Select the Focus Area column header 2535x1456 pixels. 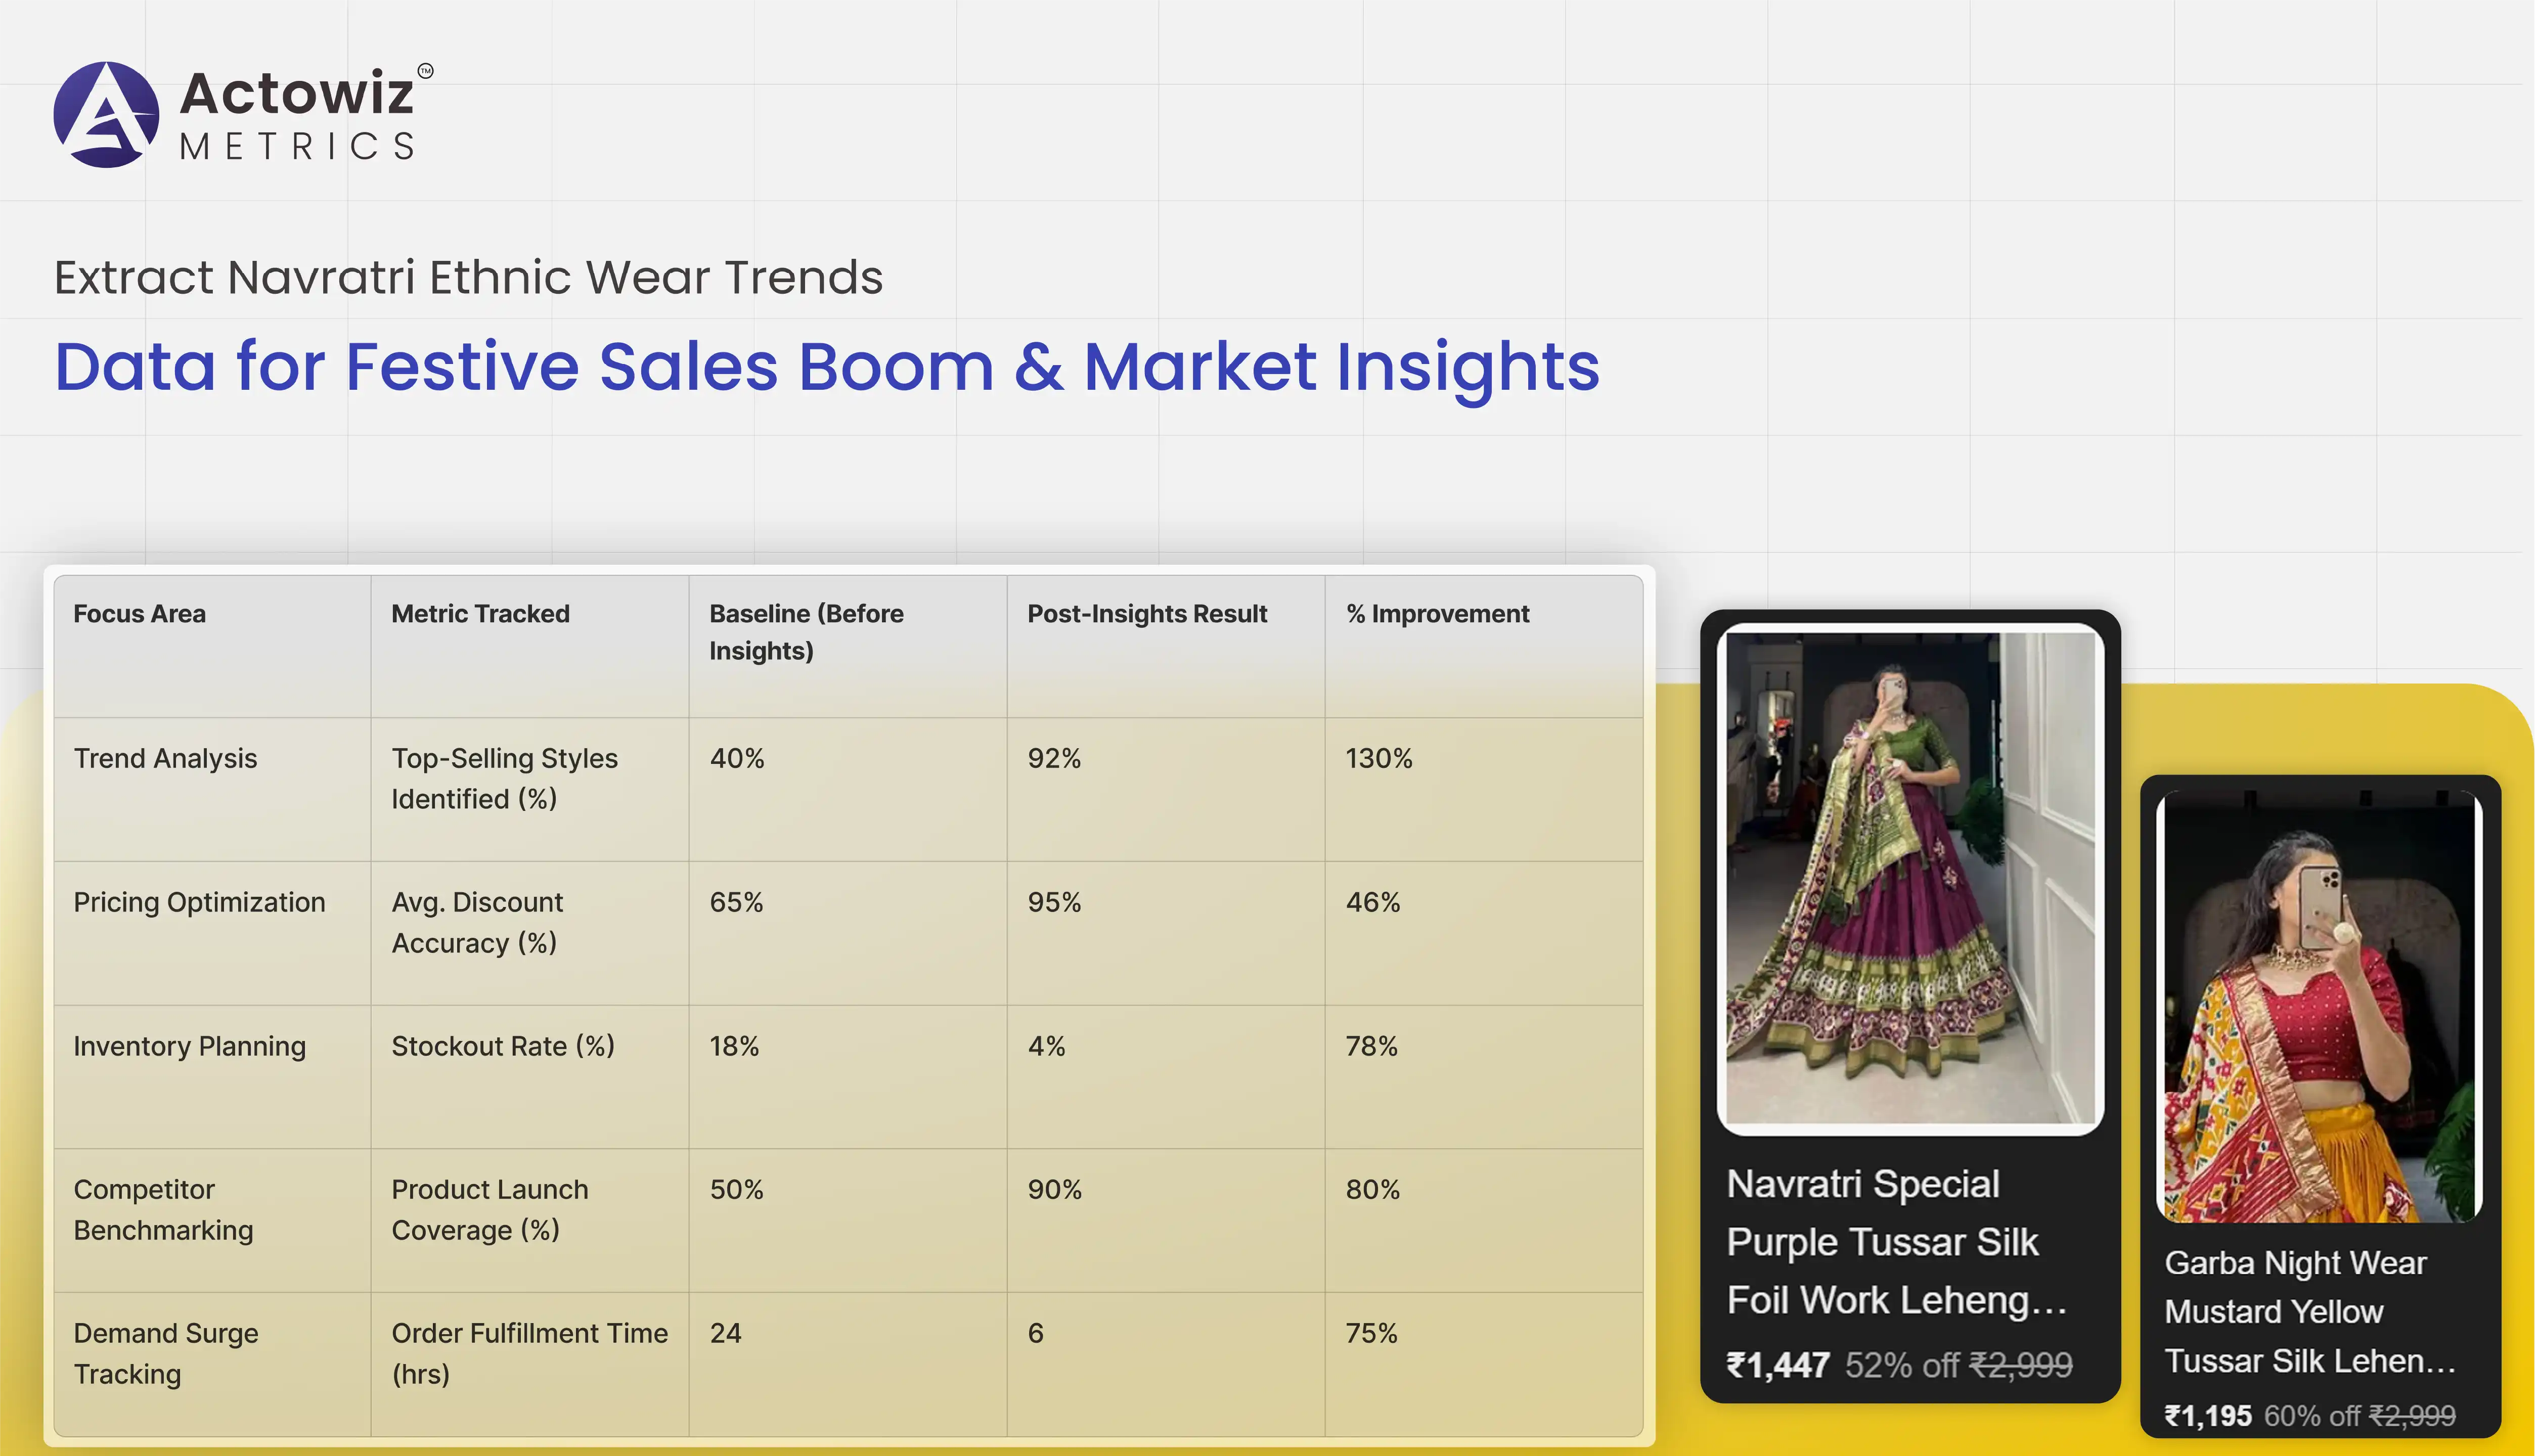[140, 614]
